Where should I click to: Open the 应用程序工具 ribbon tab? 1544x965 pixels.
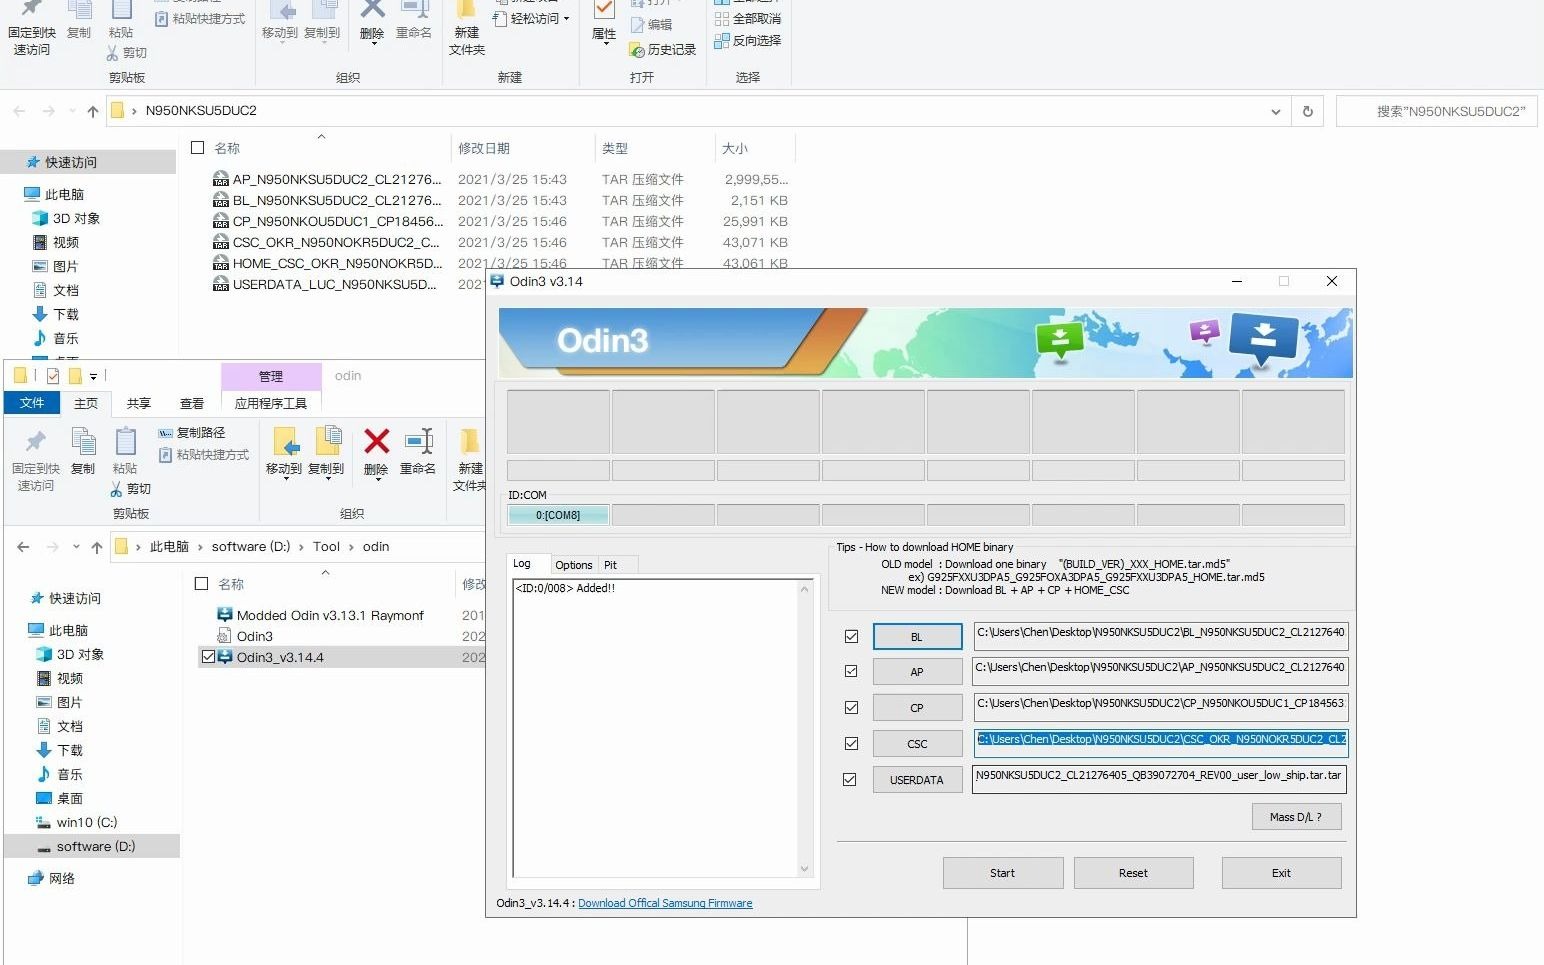click(x=271, y=403)
